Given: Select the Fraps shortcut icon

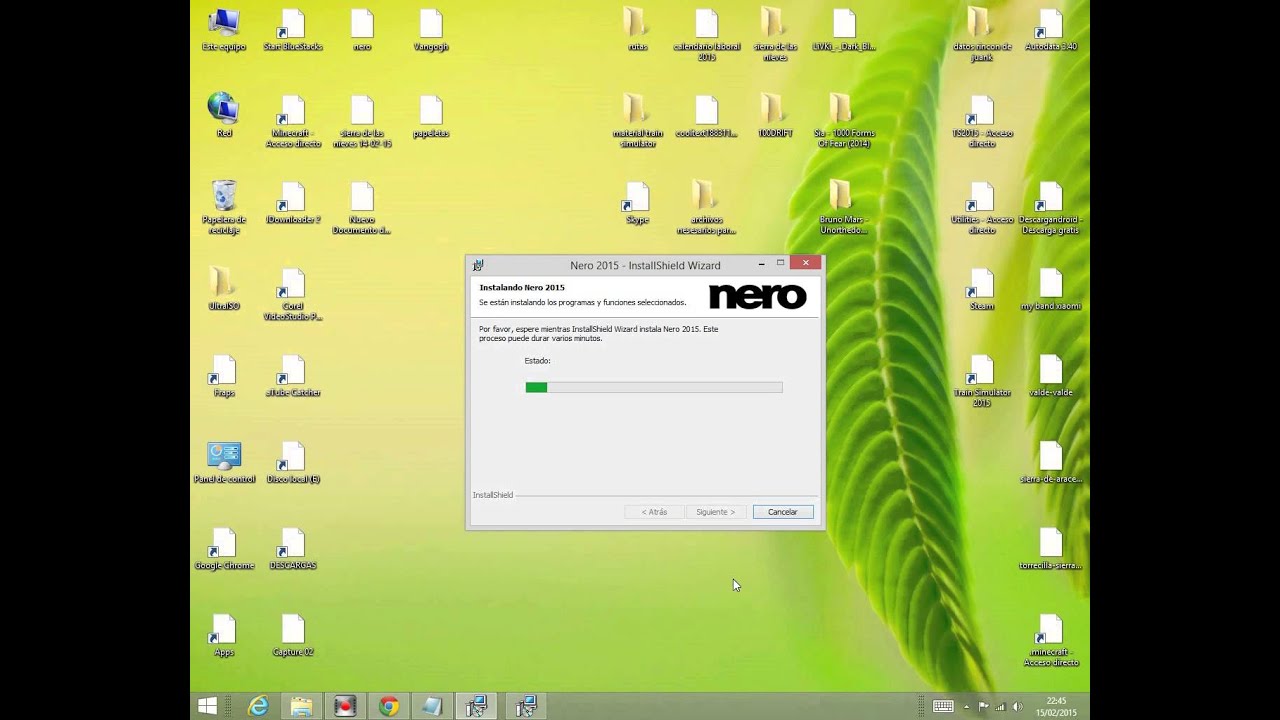Looking at the screenshot, I should pyautogui.click(x=224, y=377).
